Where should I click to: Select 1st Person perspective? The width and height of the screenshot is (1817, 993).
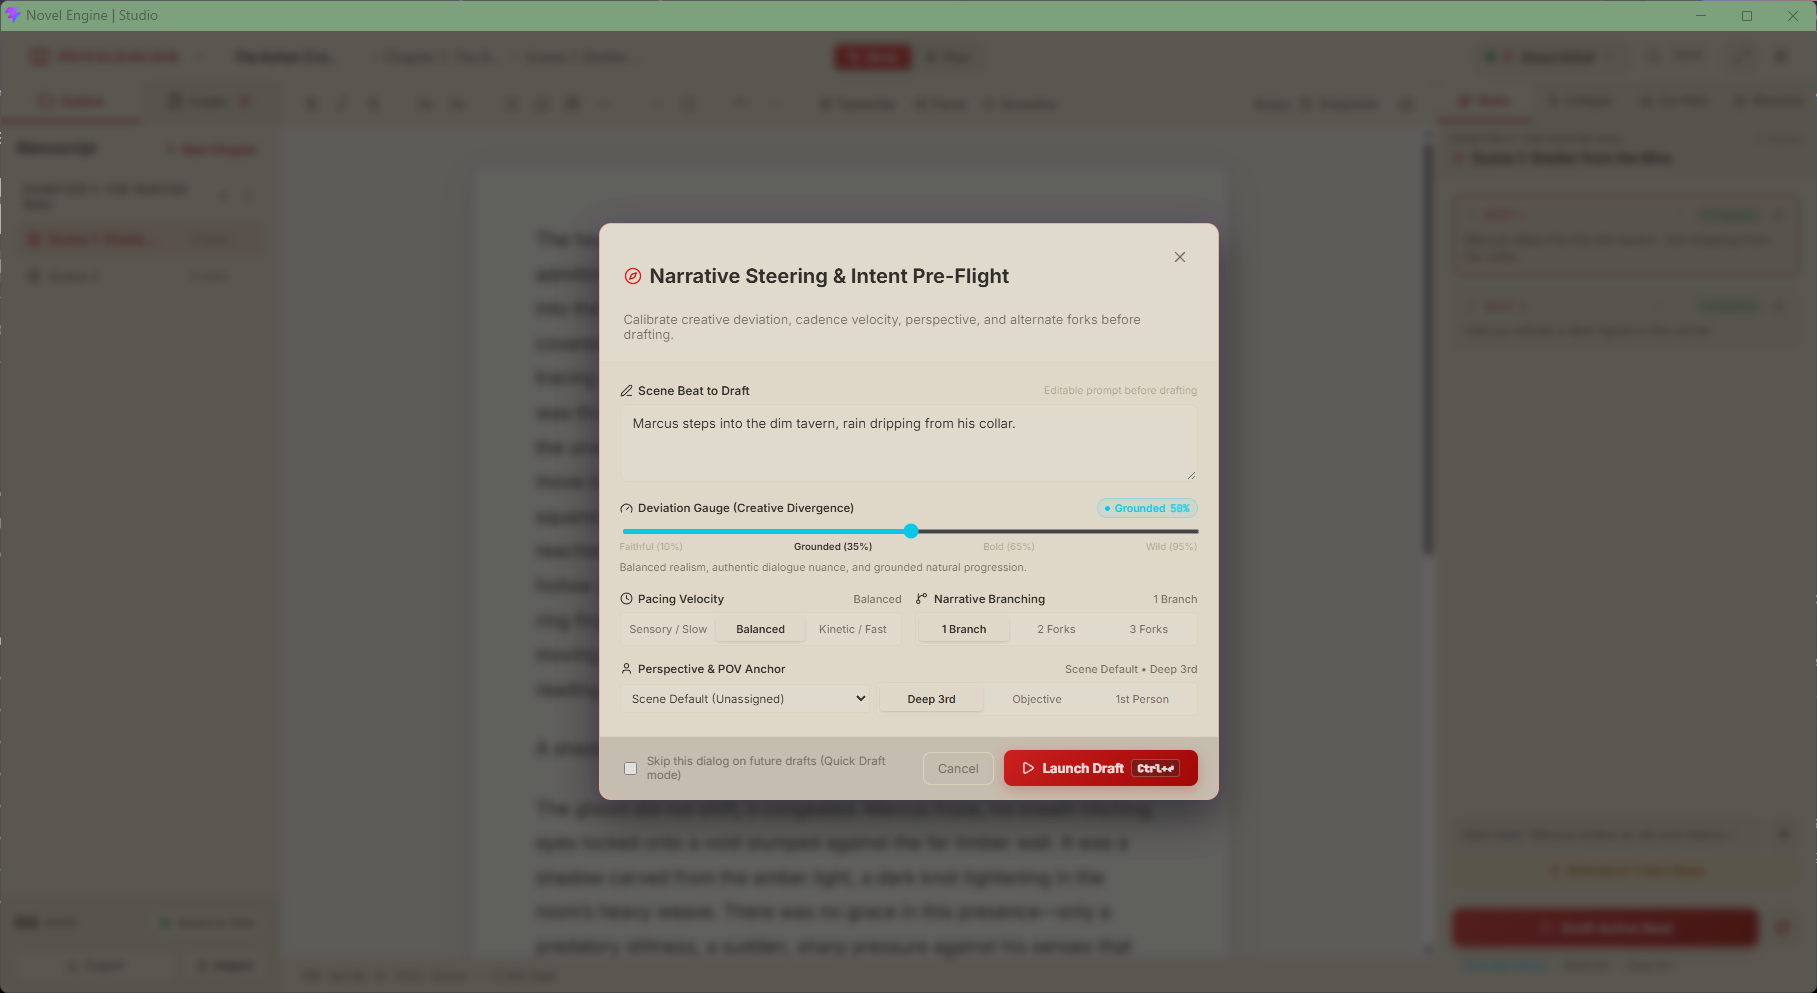[1142, 699]
